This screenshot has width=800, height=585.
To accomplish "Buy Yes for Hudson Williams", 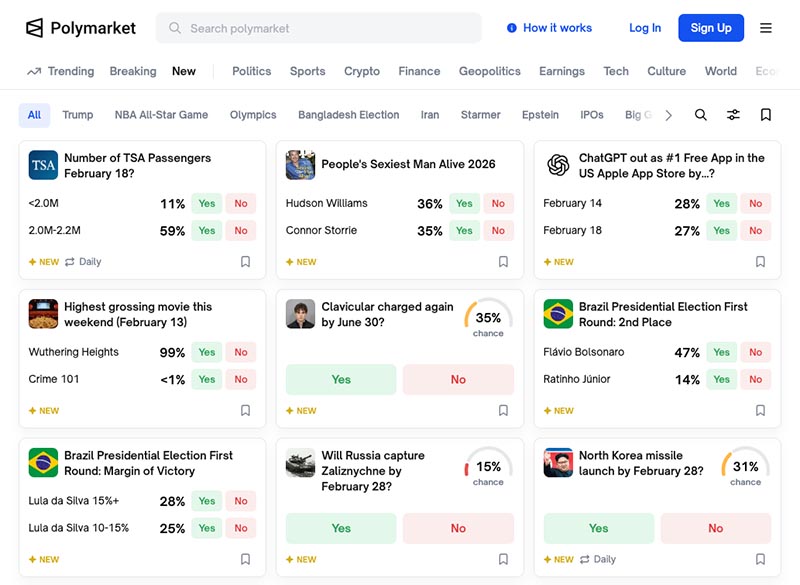I will pyautogui.click(x=464, y=204).
